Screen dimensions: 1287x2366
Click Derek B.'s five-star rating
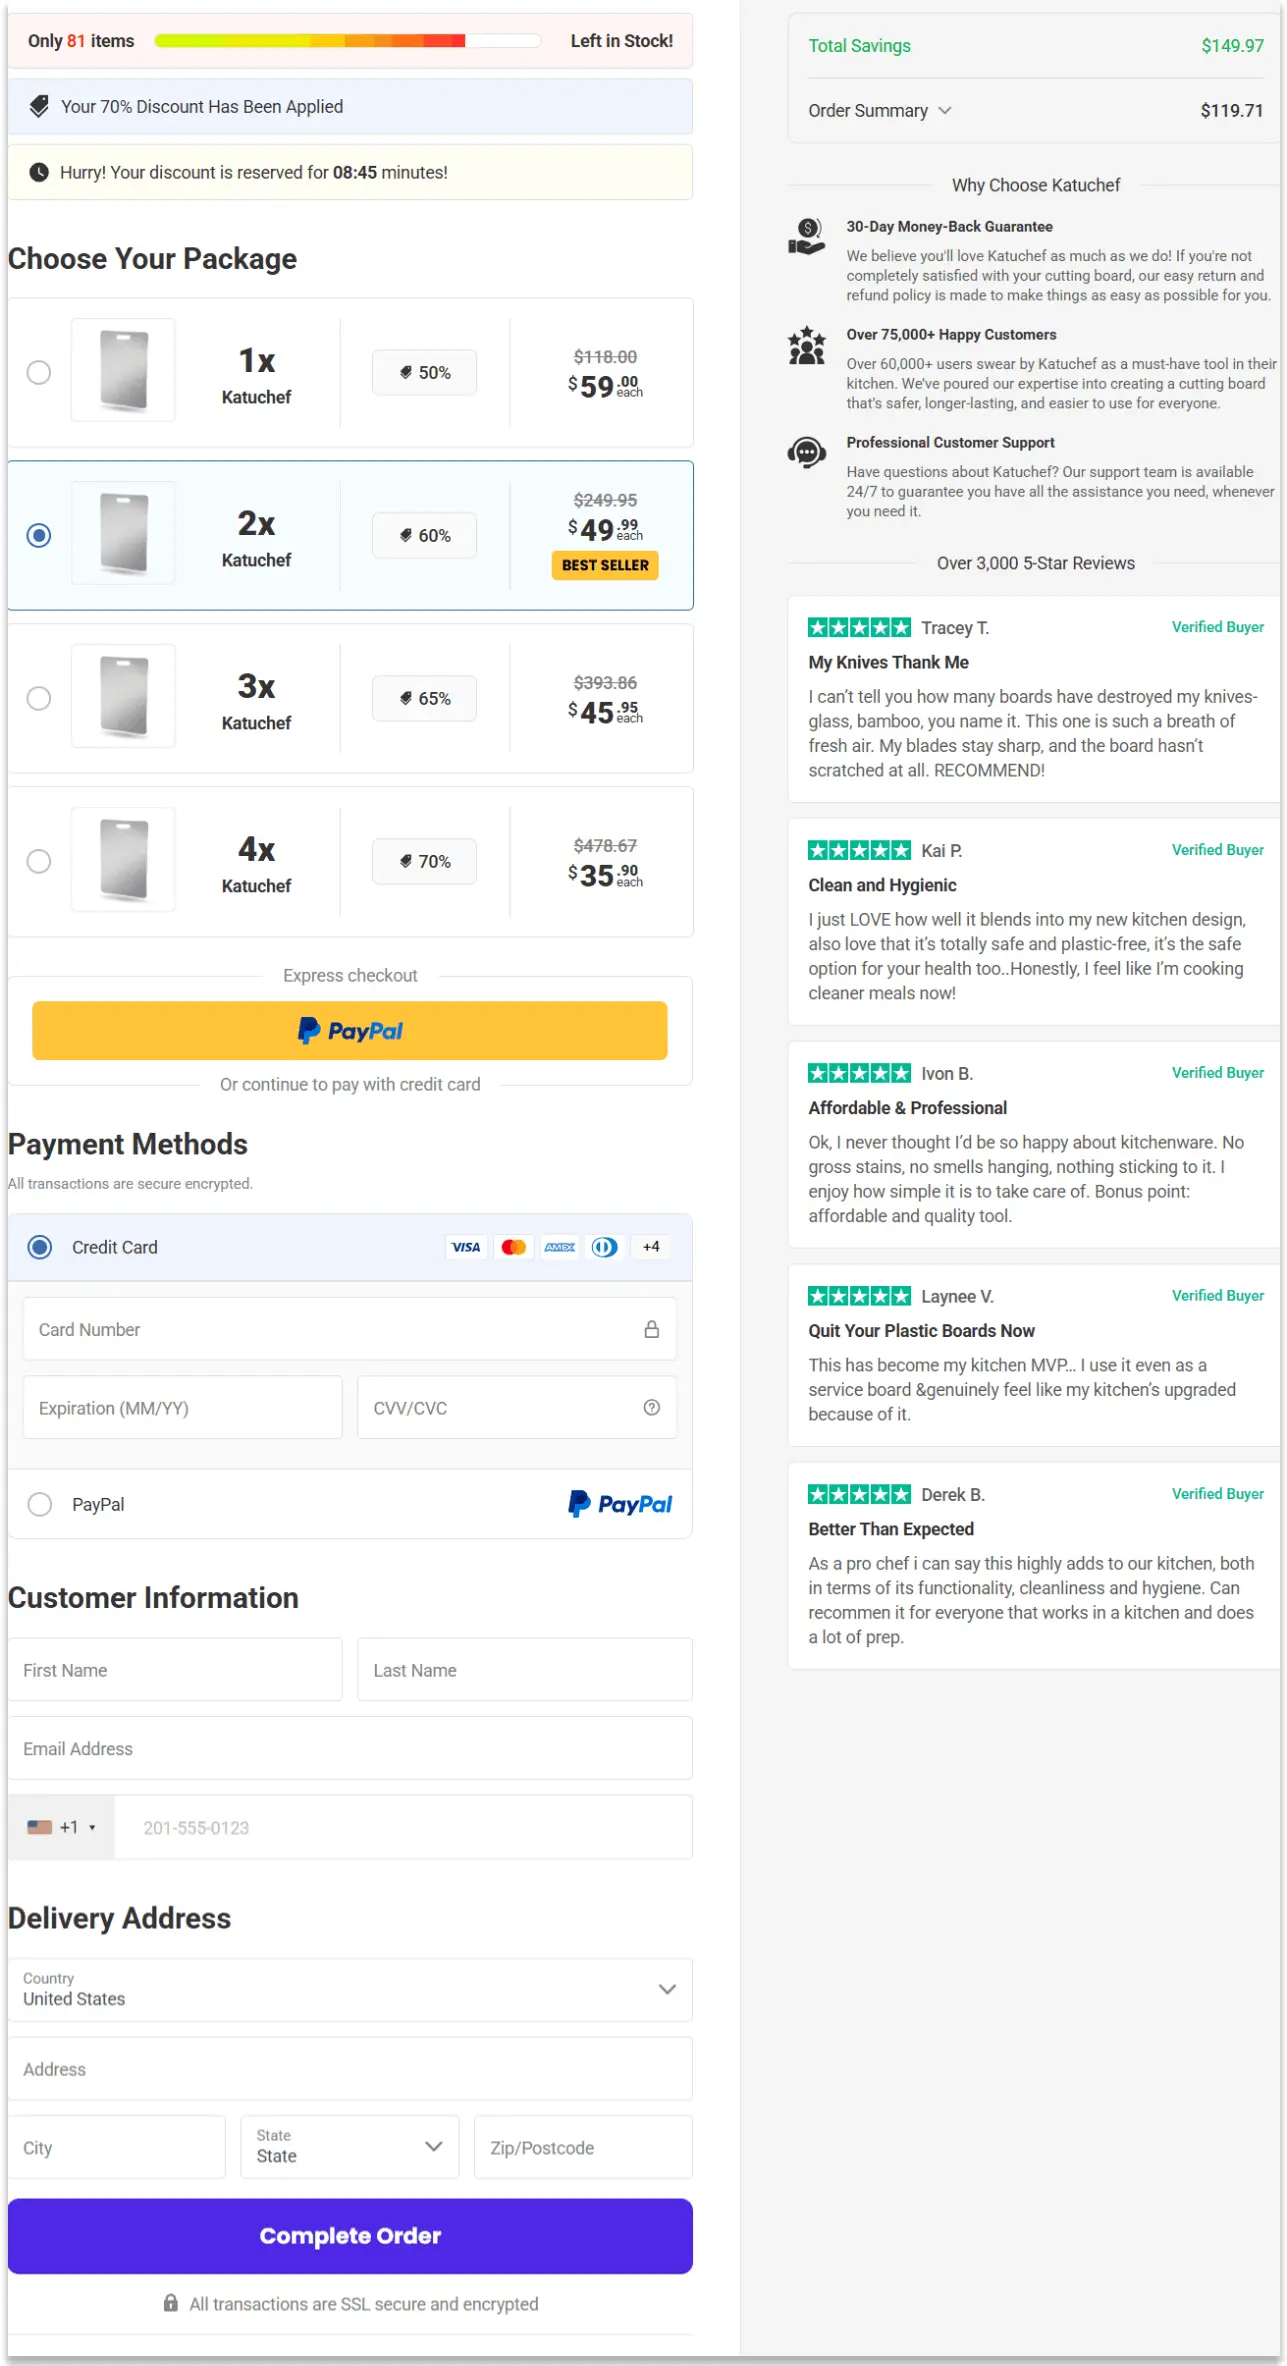pyautogui.click(x=859, y=1494)
